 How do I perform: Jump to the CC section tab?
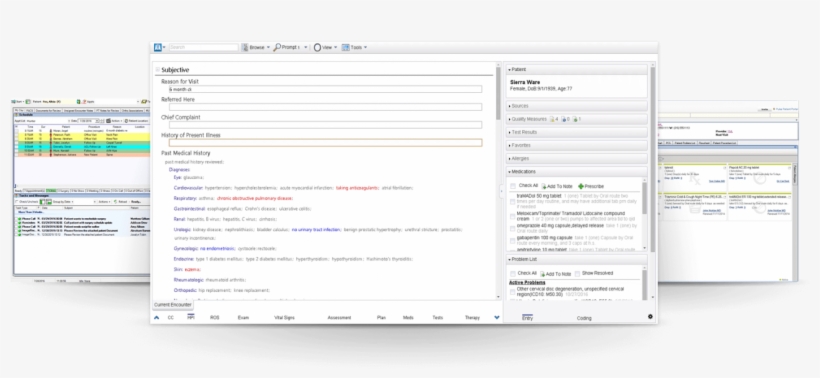pos(170,317)
